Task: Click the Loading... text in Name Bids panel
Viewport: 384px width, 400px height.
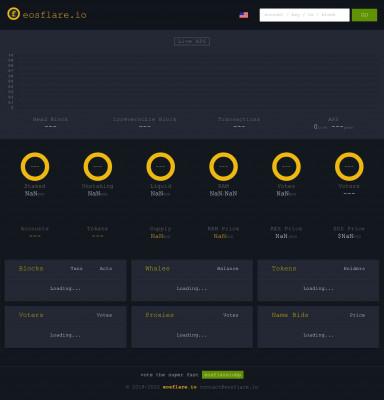Action: click(318, 335)
